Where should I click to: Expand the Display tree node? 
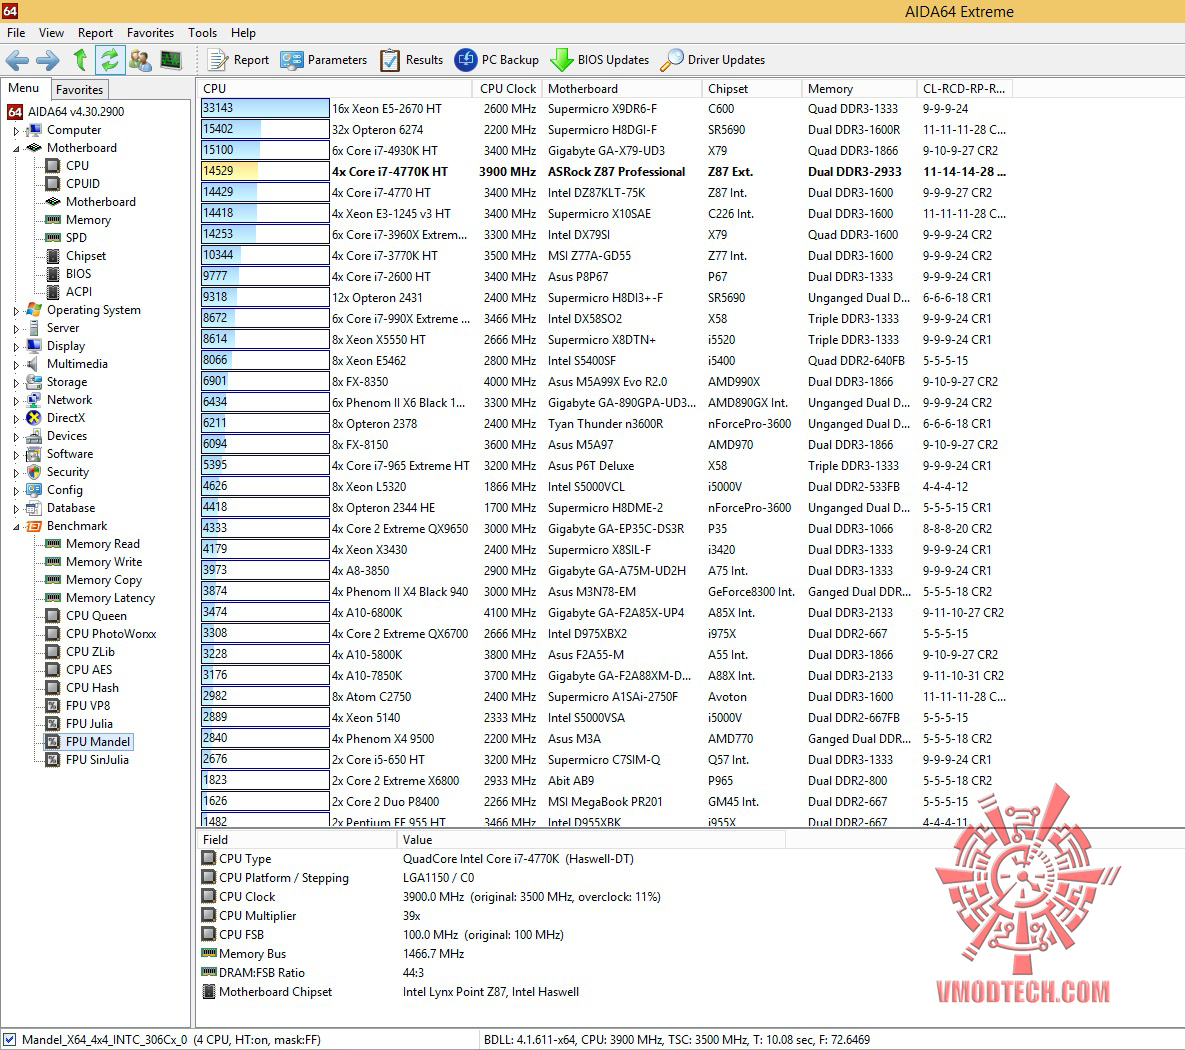(x=16, y=347)
